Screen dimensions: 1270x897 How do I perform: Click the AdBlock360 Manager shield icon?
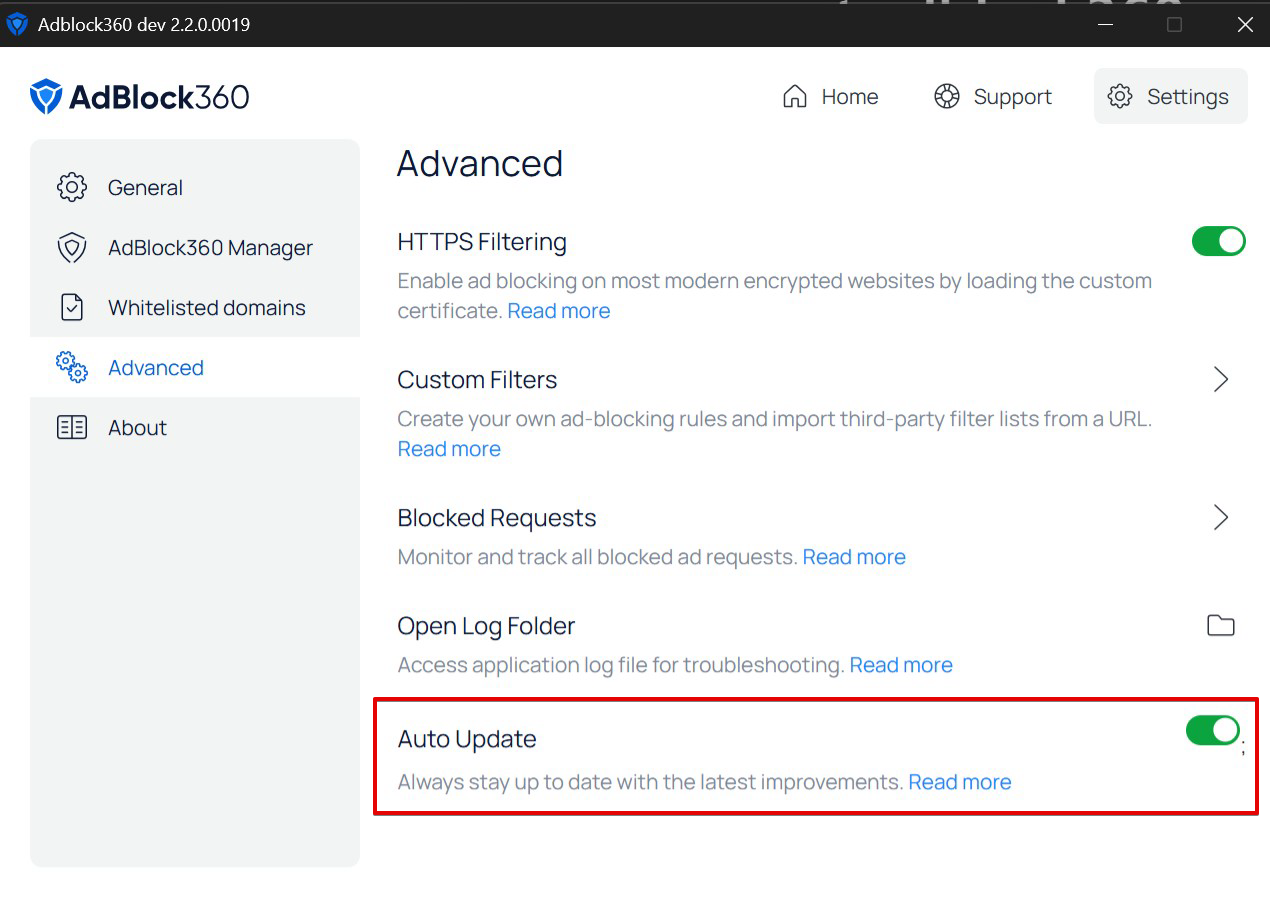(72, 248)
